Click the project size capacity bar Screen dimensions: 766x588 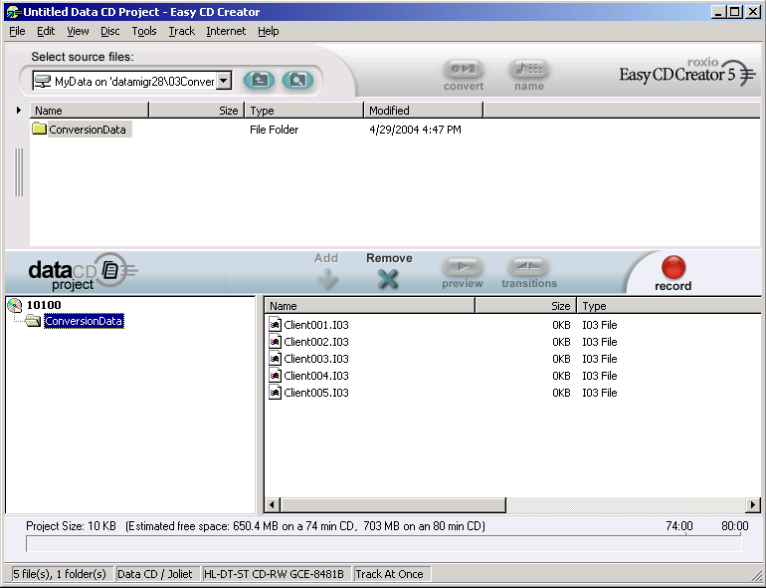383,544
